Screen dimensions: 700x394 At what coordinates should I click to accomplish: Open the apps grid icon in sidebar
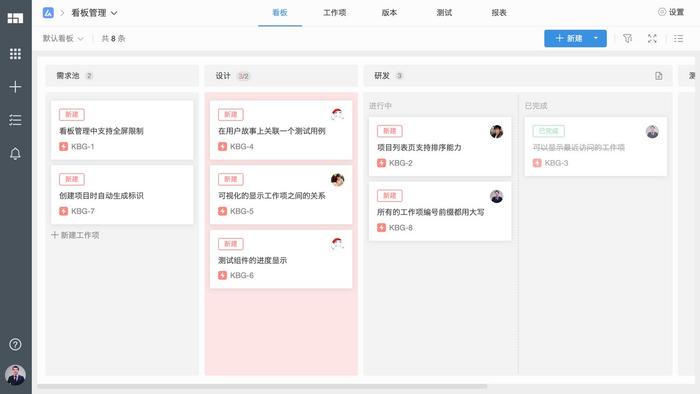click(15, 54)
